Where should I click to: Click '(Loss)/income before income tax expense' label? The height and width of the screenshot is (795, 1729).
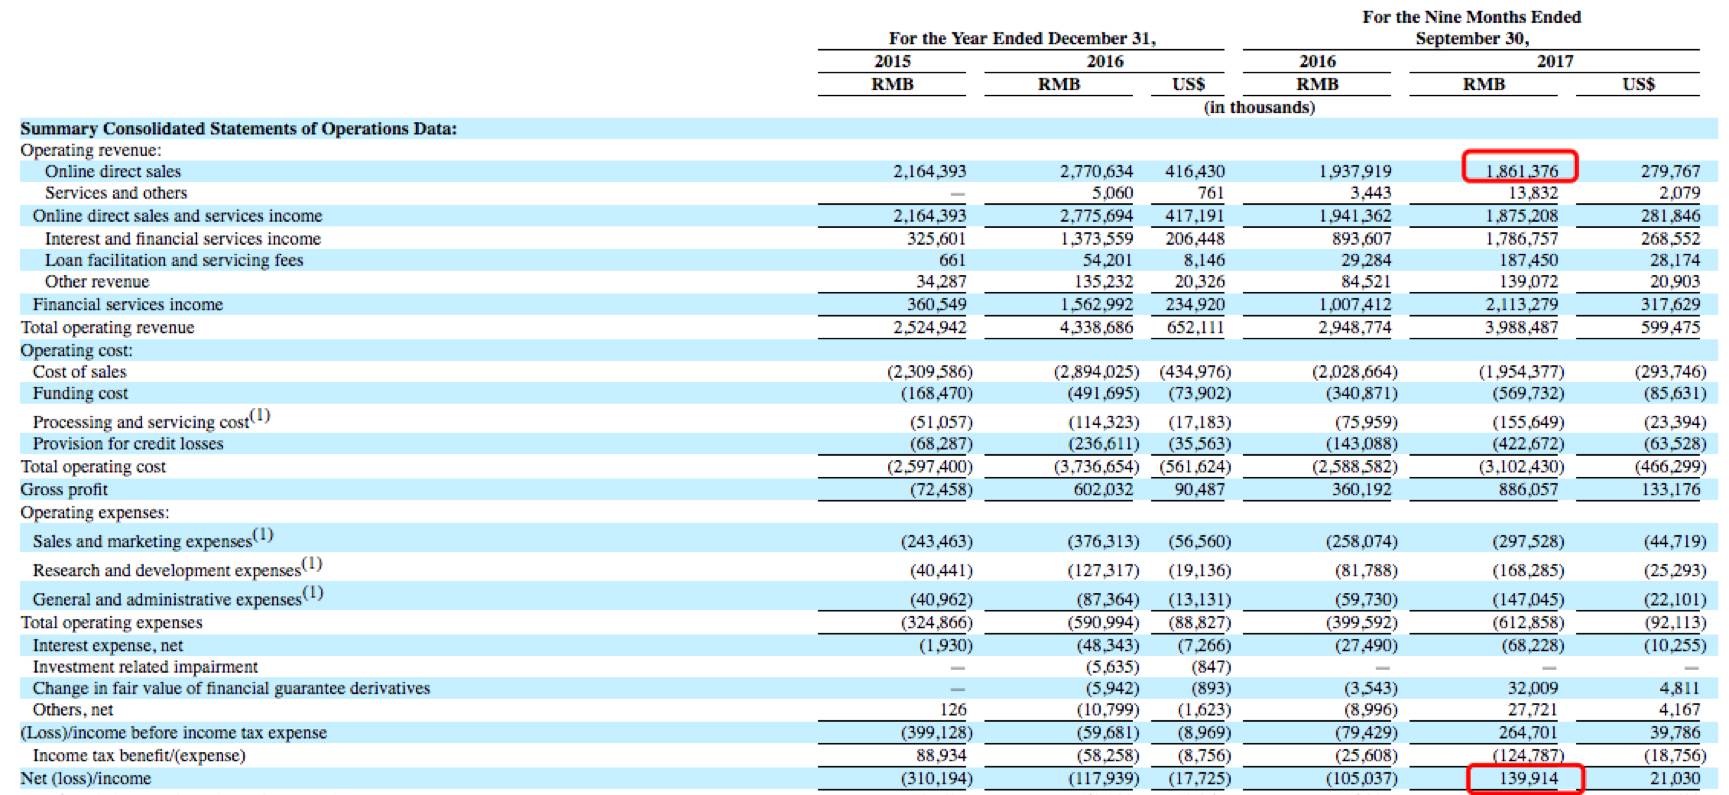point(173,732)
